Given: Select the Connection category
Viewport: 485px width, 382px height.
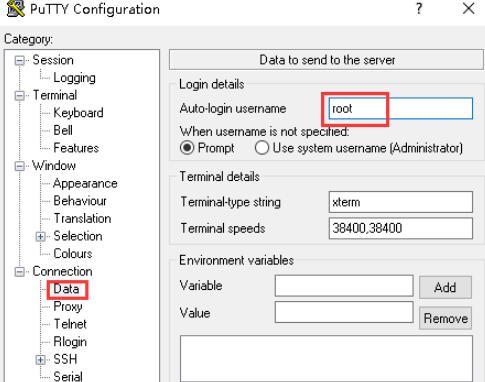Looking at the screenshot, I should (62, 271).
